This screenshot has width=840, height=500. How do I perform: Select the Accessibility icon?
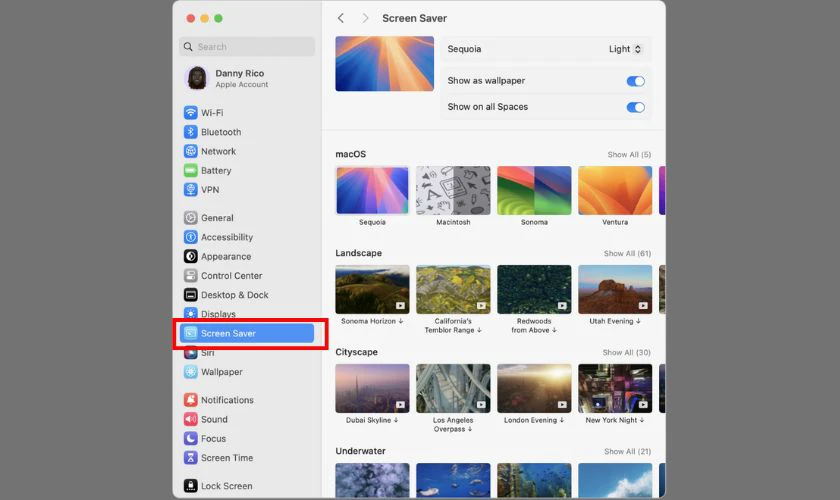pos(190,237)
